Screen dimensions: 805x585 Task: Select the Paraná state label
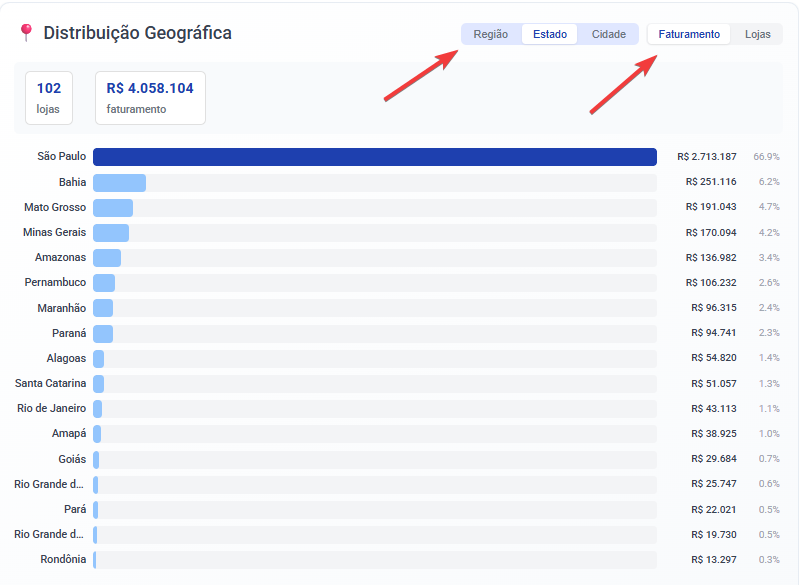pos(69,333)
